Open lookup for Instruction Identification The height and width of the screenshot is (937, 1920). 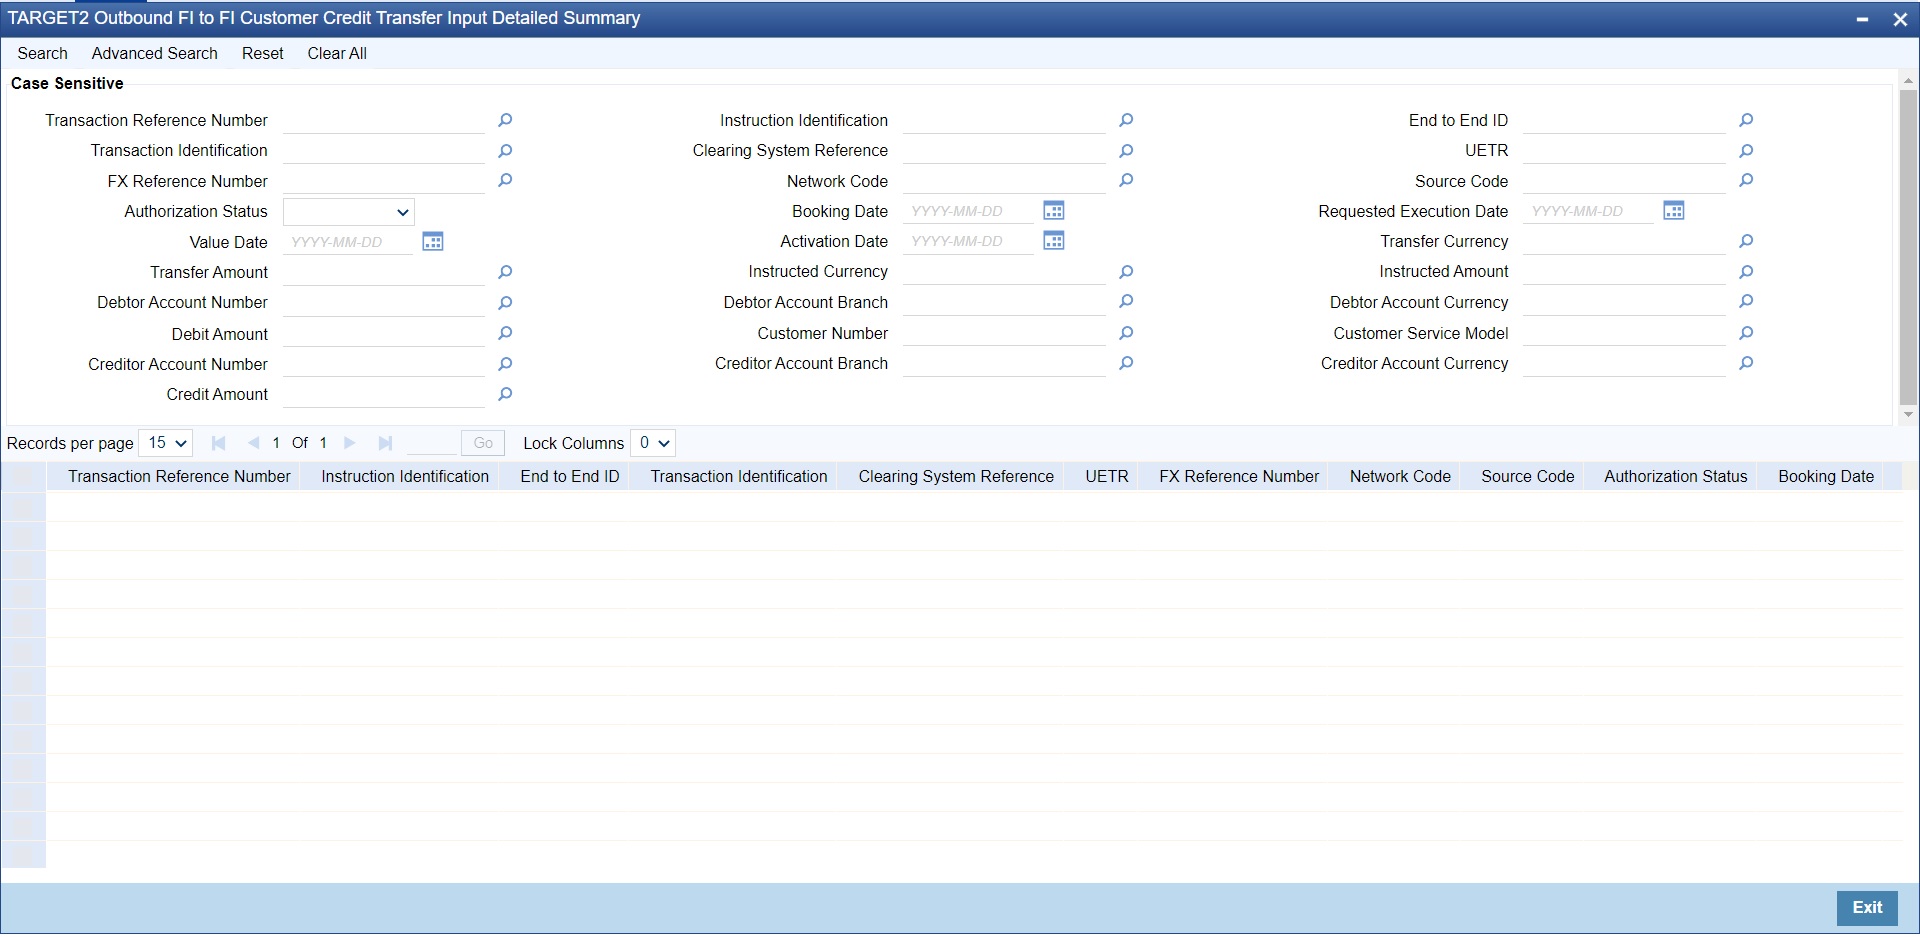[1126, 120]
